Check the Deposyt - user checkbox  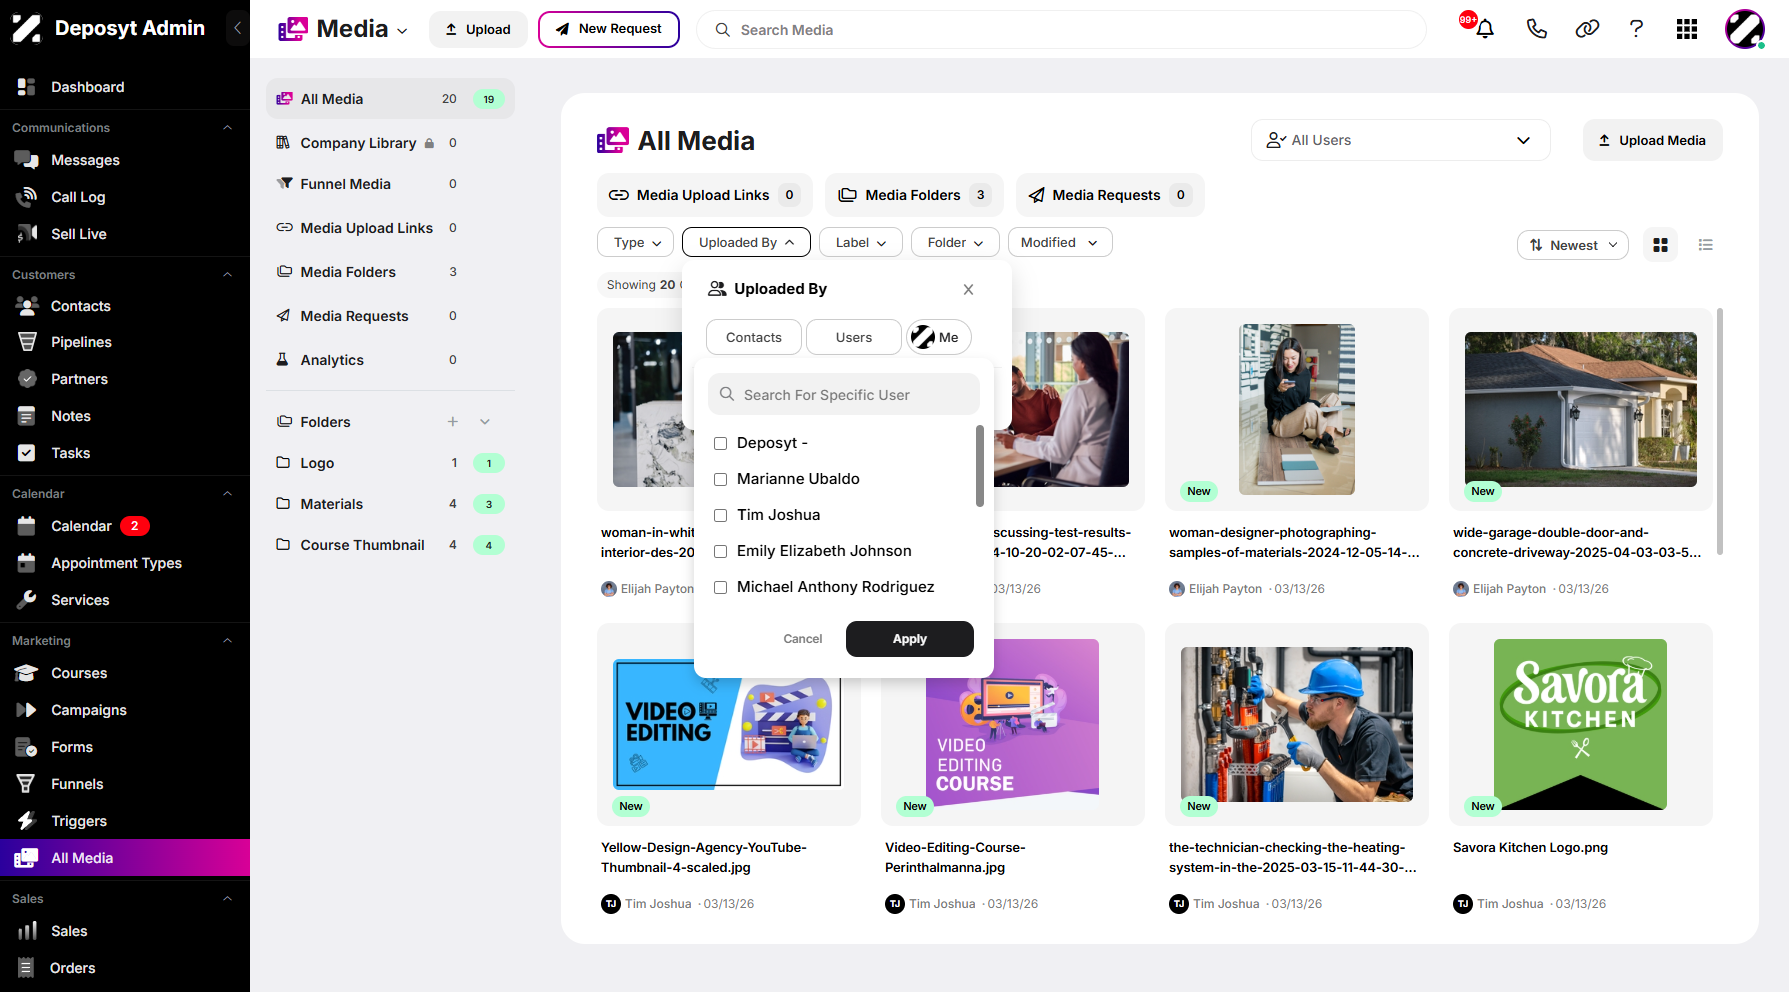720,443
